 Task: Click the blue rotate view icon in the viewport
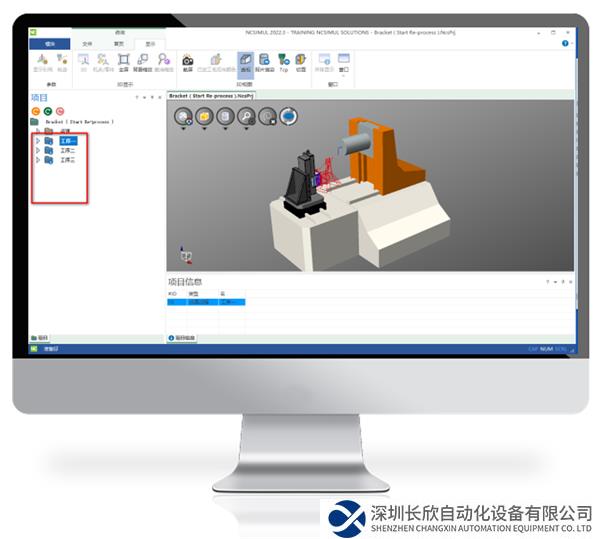pos(288,116)
